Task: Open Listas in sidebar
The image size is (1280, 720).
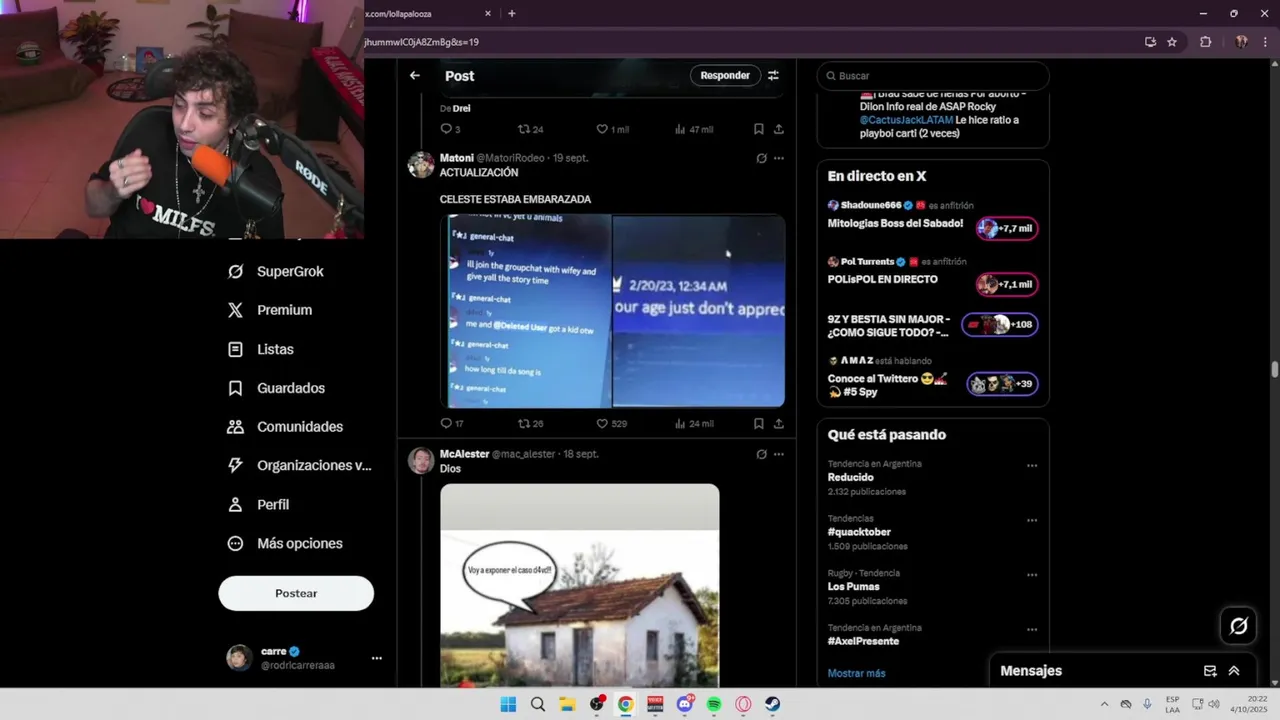Action: 261,349
